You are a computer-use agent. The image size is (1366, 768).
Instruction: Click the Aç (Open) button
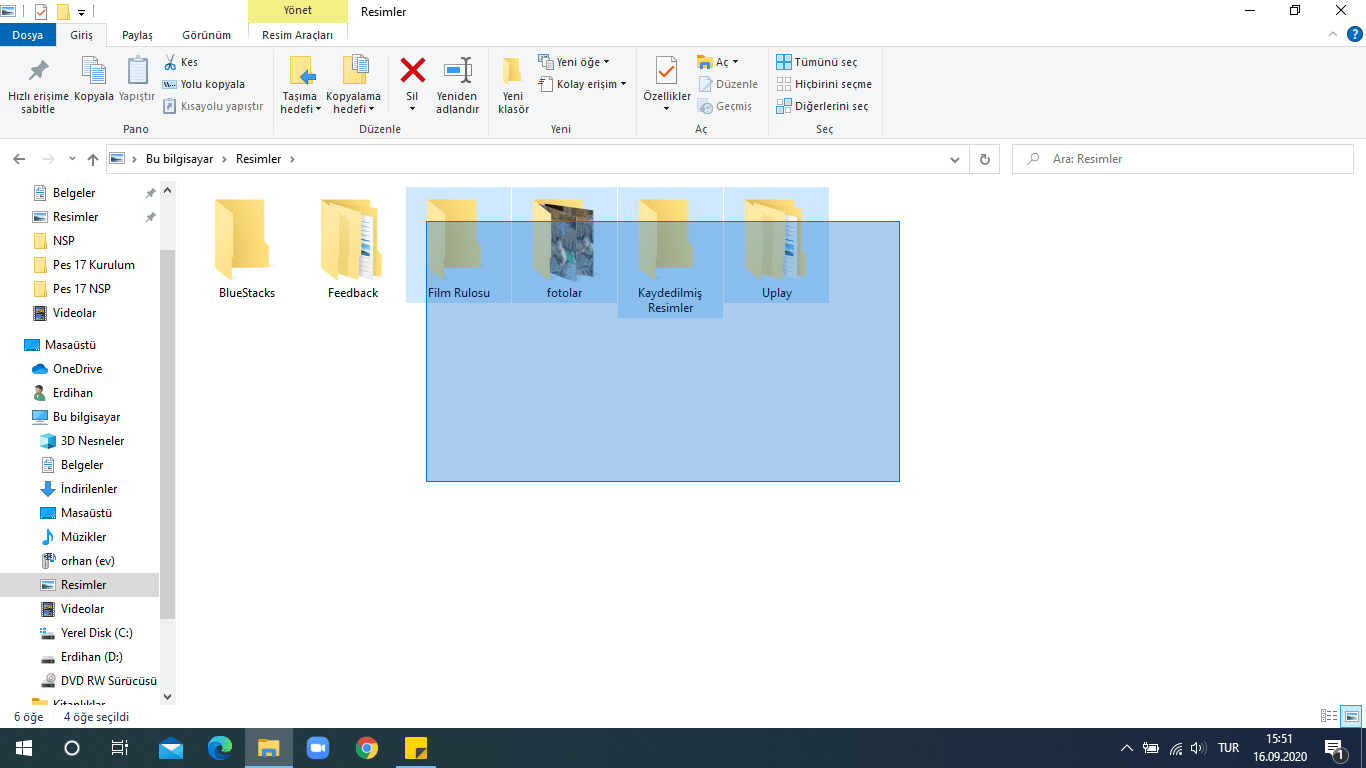[x=718, y=62]
